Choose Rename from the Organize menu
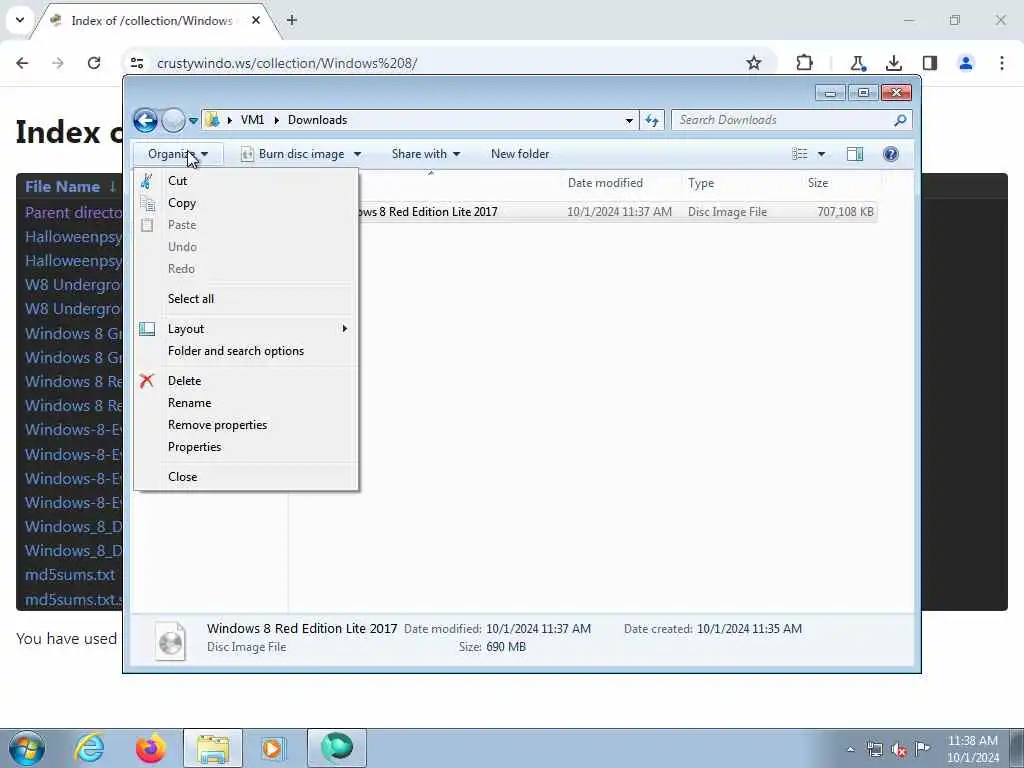This screenshot has height=768, width=1024. (246, 403)
